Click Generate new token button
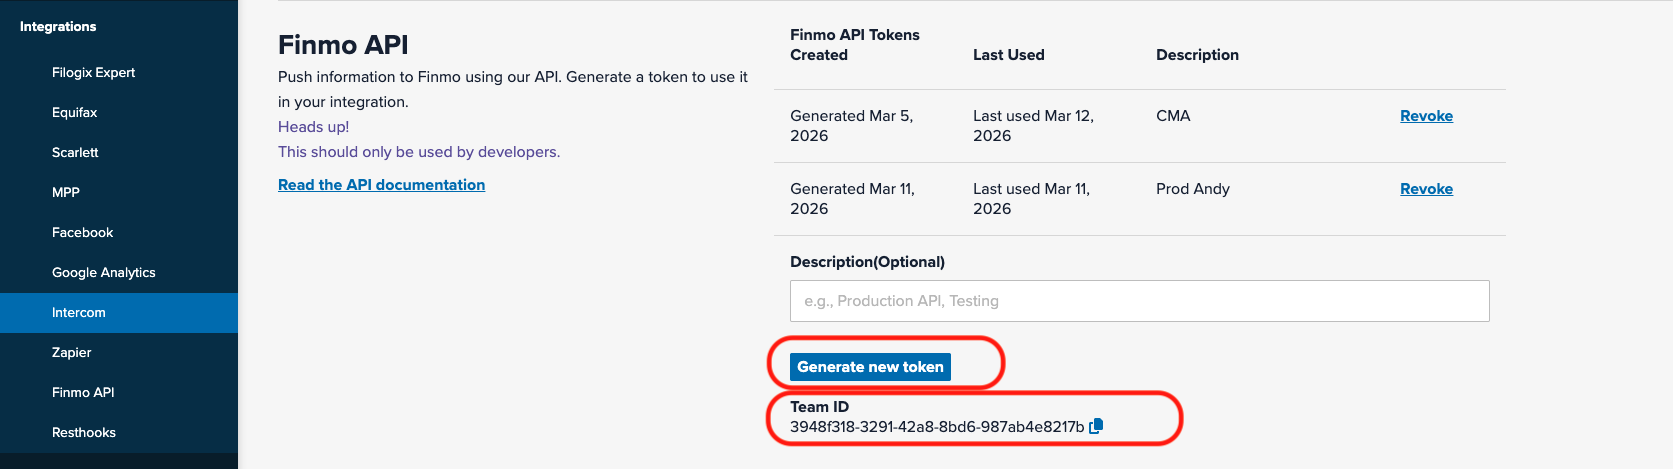This screenshot has height=469, width=1673. 870,367
